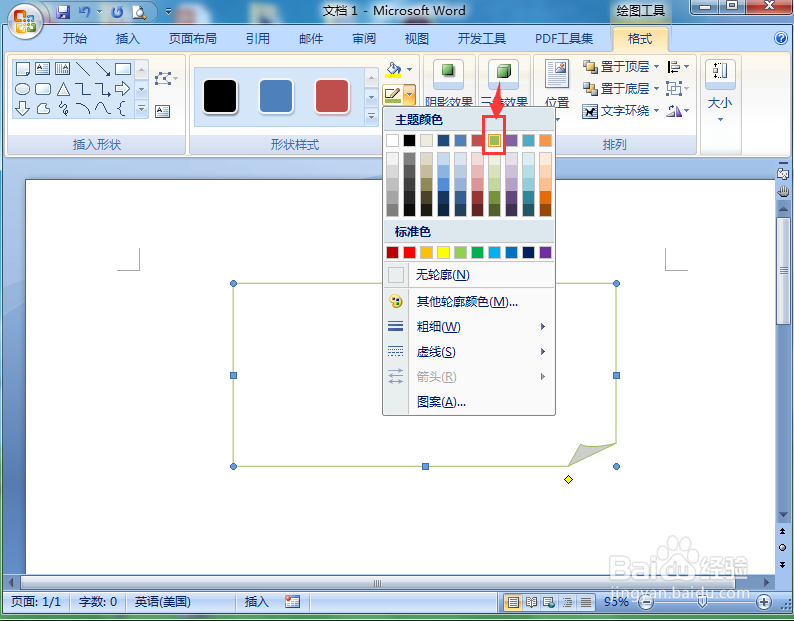
Task: Open shadow effects button
Action: [449, 82]
